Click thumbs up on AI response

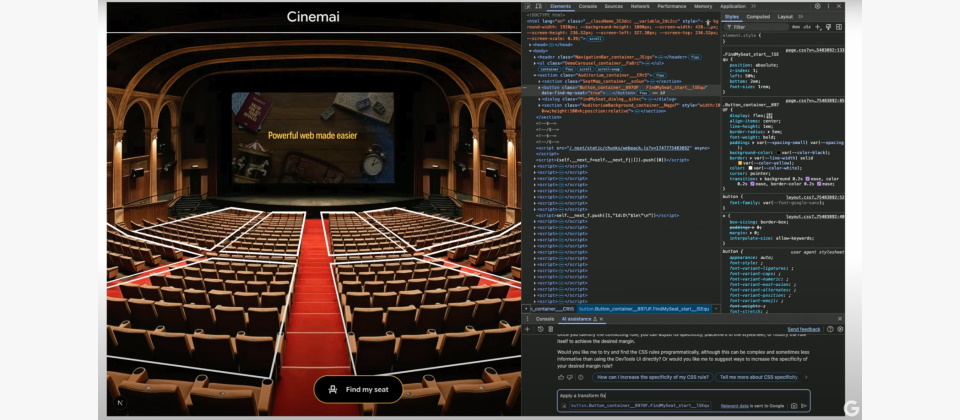(561, 377)
